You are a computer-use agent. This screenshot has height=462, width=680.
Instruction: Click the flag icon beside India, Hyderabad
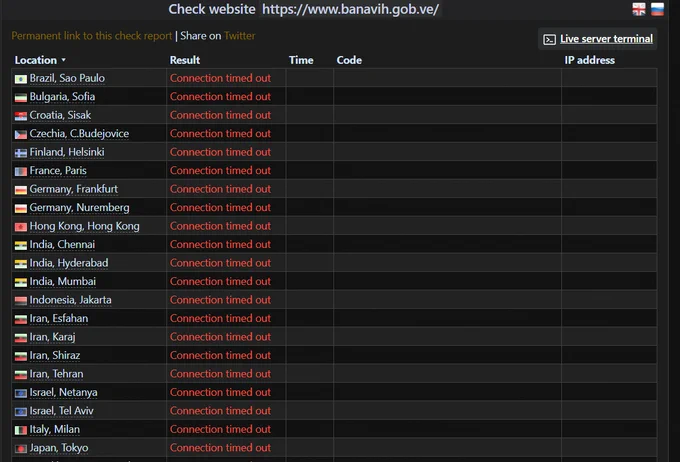click(x=21, y=264)
